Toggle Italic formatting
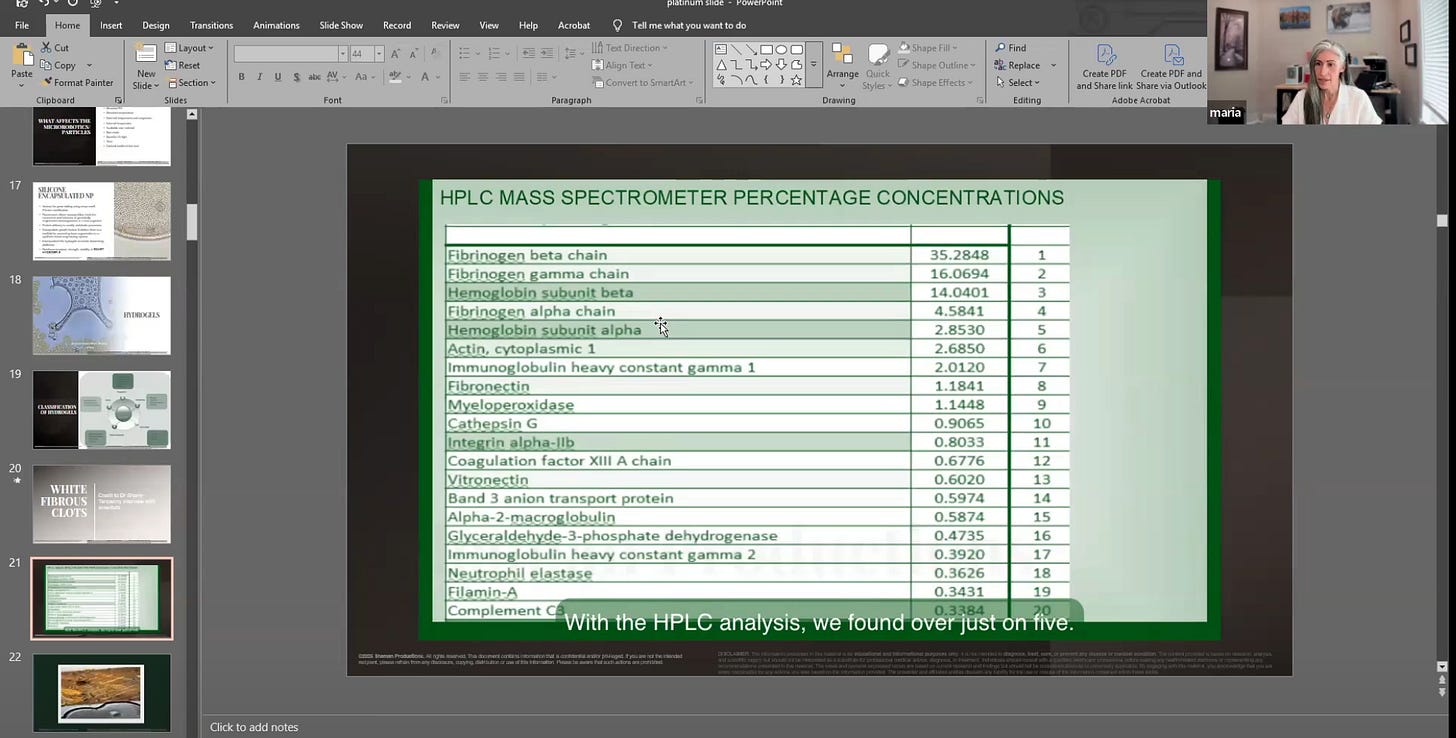Viewport: 1456px width, 738px height. [259, 77]
